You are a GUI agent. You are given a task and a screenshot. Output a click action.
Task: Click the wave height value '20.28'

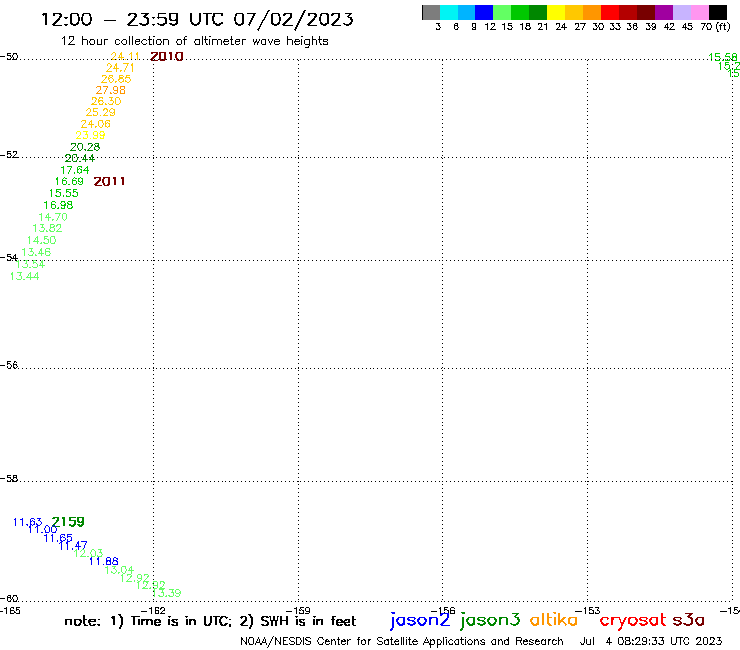(85, 147)
